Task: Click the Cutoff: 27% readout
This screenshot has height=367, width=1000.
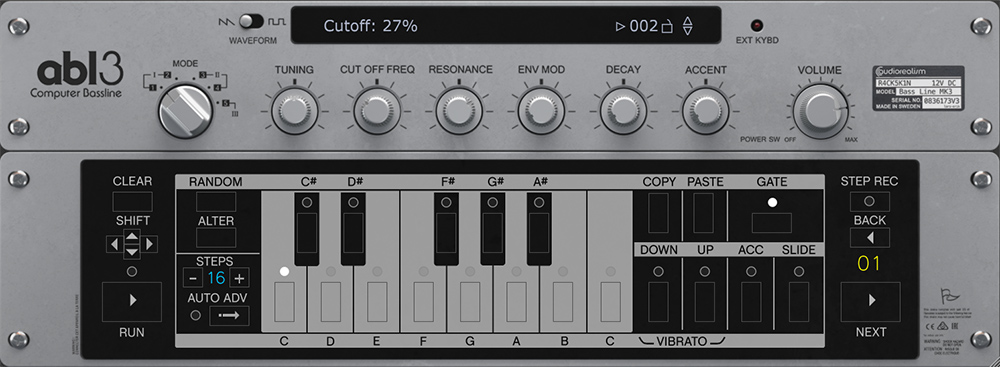Action: tap(371, 26)
